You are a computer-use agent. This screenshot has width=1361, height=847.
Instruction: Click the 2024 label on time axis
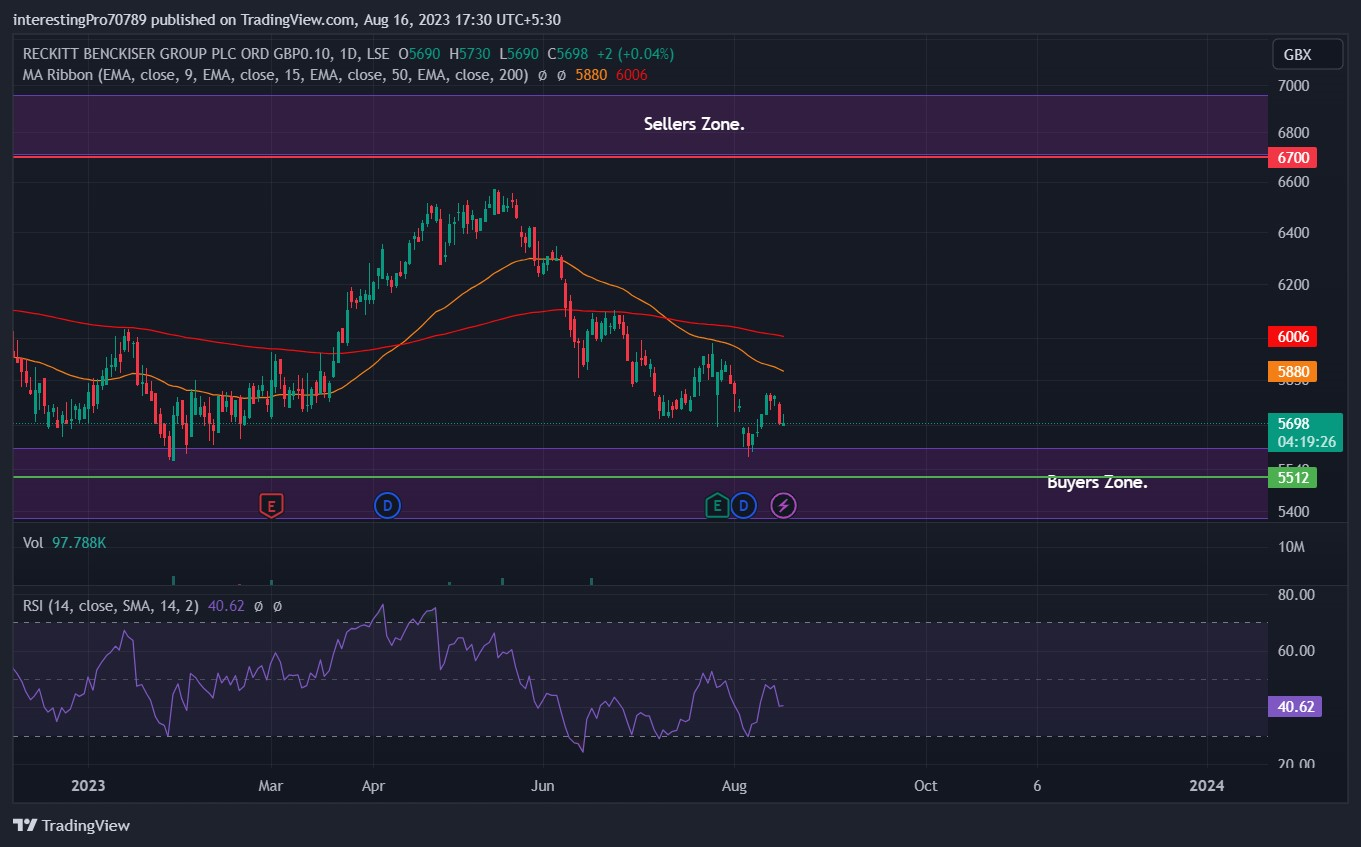(1207, 785)
